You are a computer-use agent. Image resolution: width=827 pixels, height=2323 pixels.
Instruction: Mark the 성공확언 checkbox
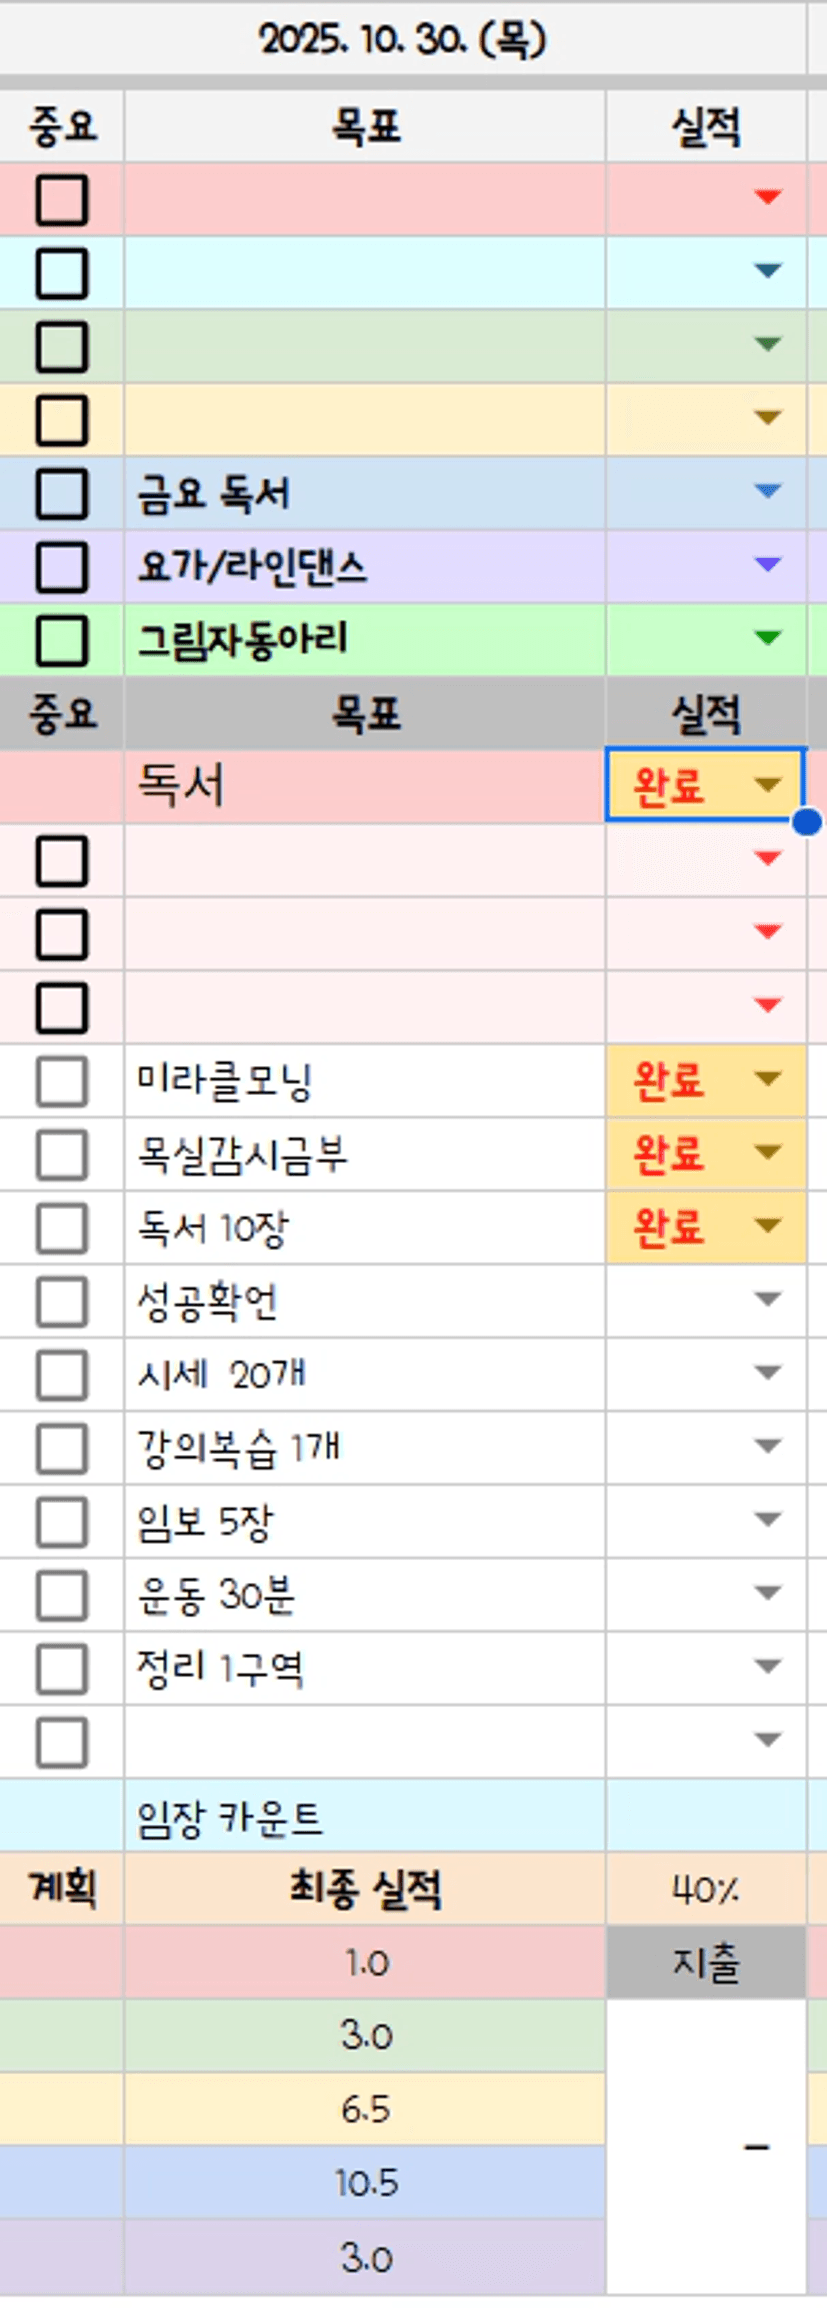pyautogui.click(x=62, y=1301)
